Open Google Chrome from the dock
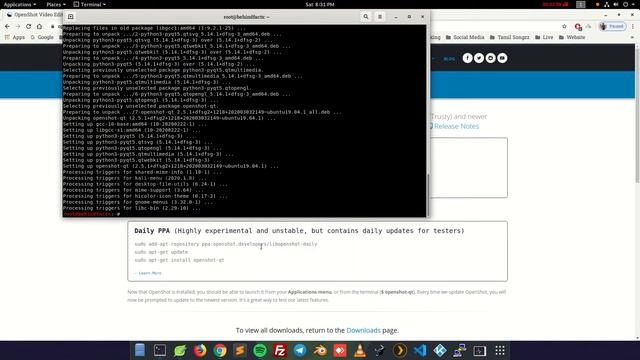This screenshot has height=360, width=640. [220, 350]
